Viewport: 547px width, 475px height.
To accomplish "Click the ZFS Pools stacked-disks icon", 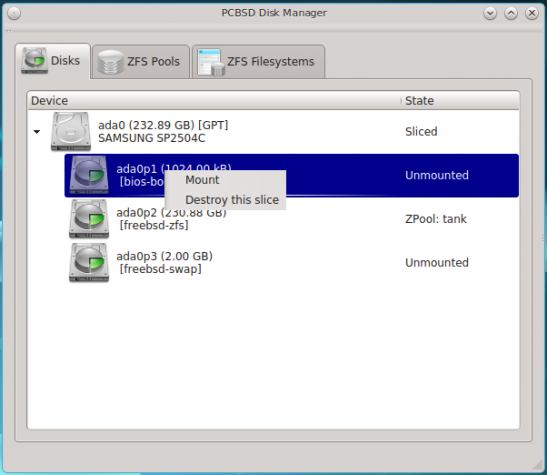I will 111,62.
